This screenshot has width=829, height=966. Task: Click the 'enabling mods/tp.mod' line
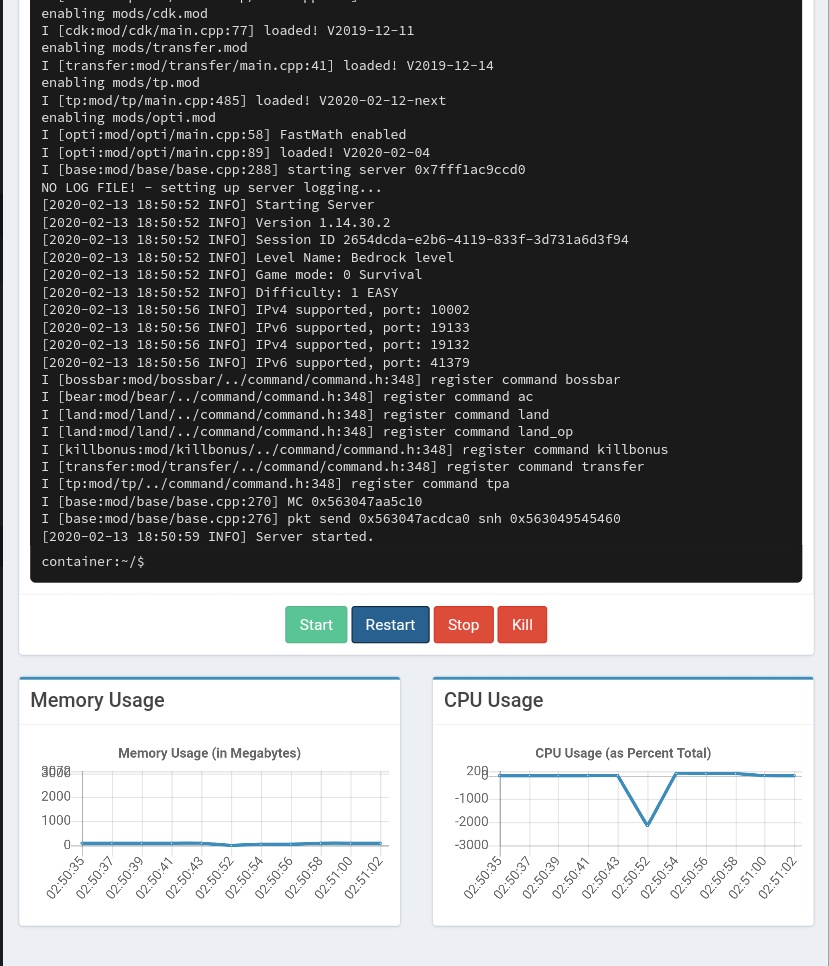click(x=121, y=83)
